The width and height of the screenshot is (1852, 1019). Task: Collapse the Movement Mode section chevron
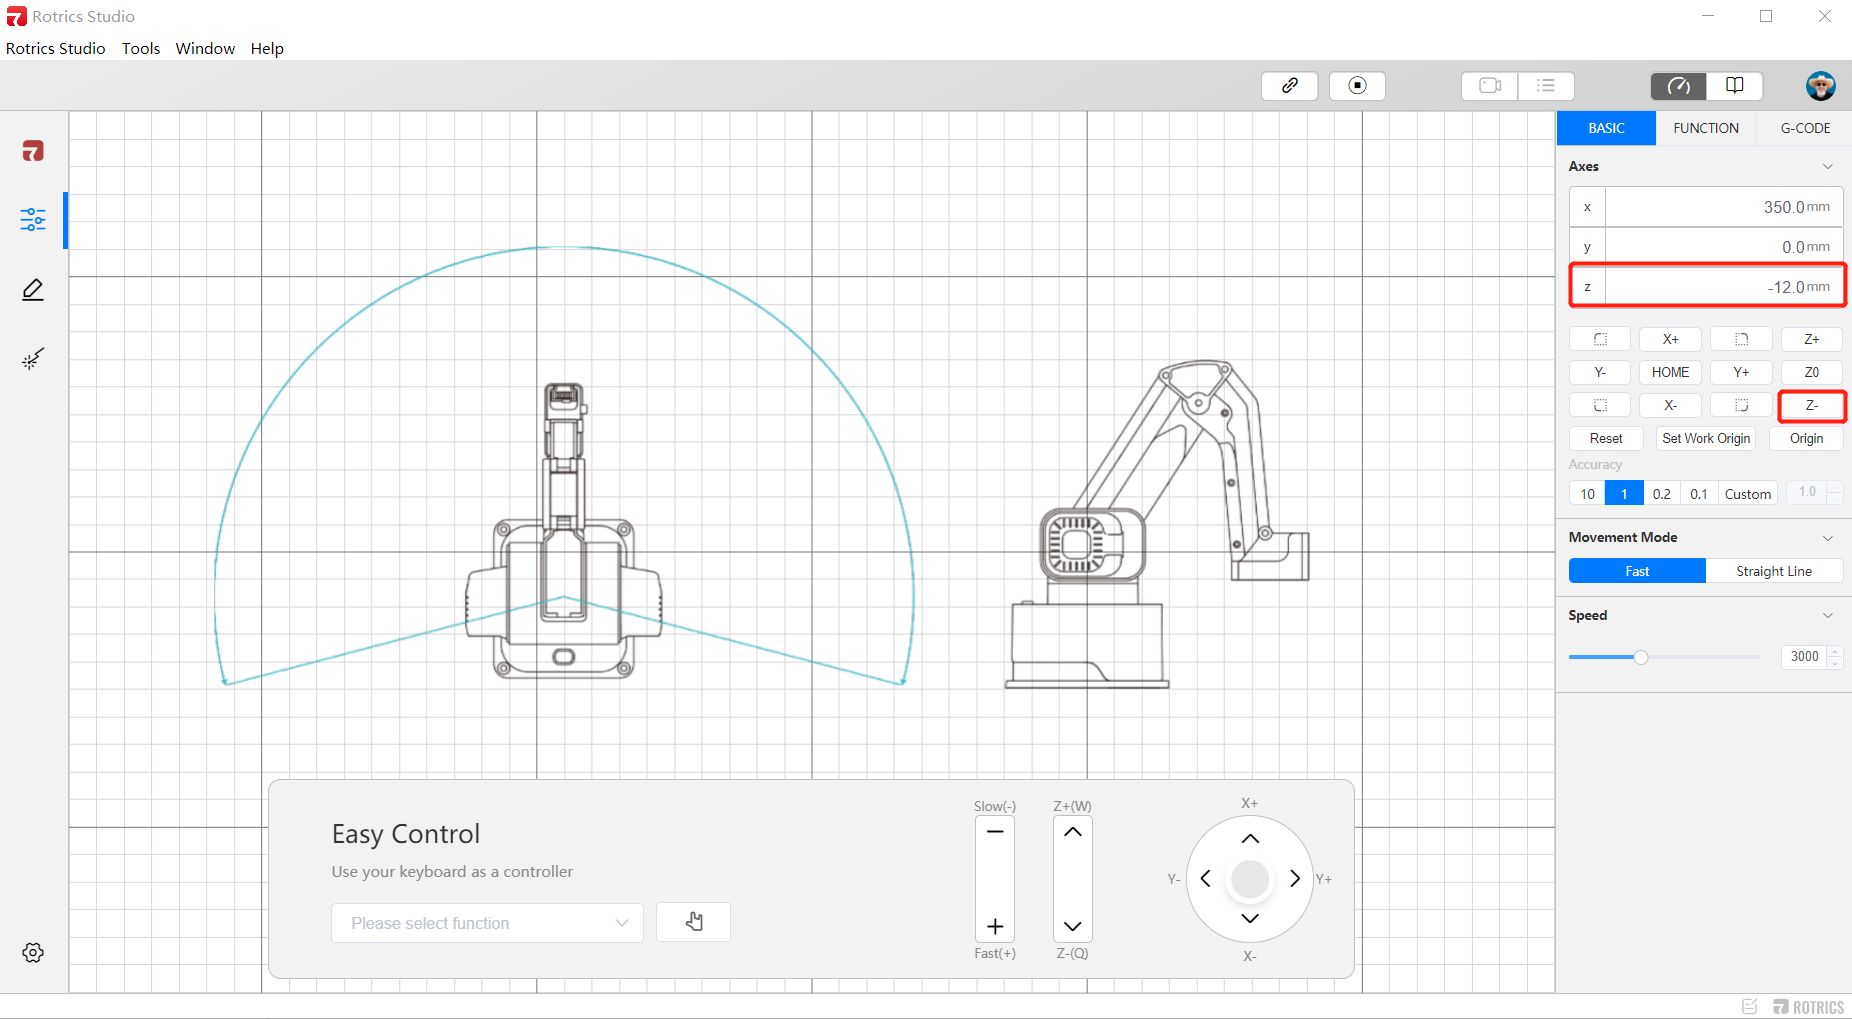[1828, 538]
